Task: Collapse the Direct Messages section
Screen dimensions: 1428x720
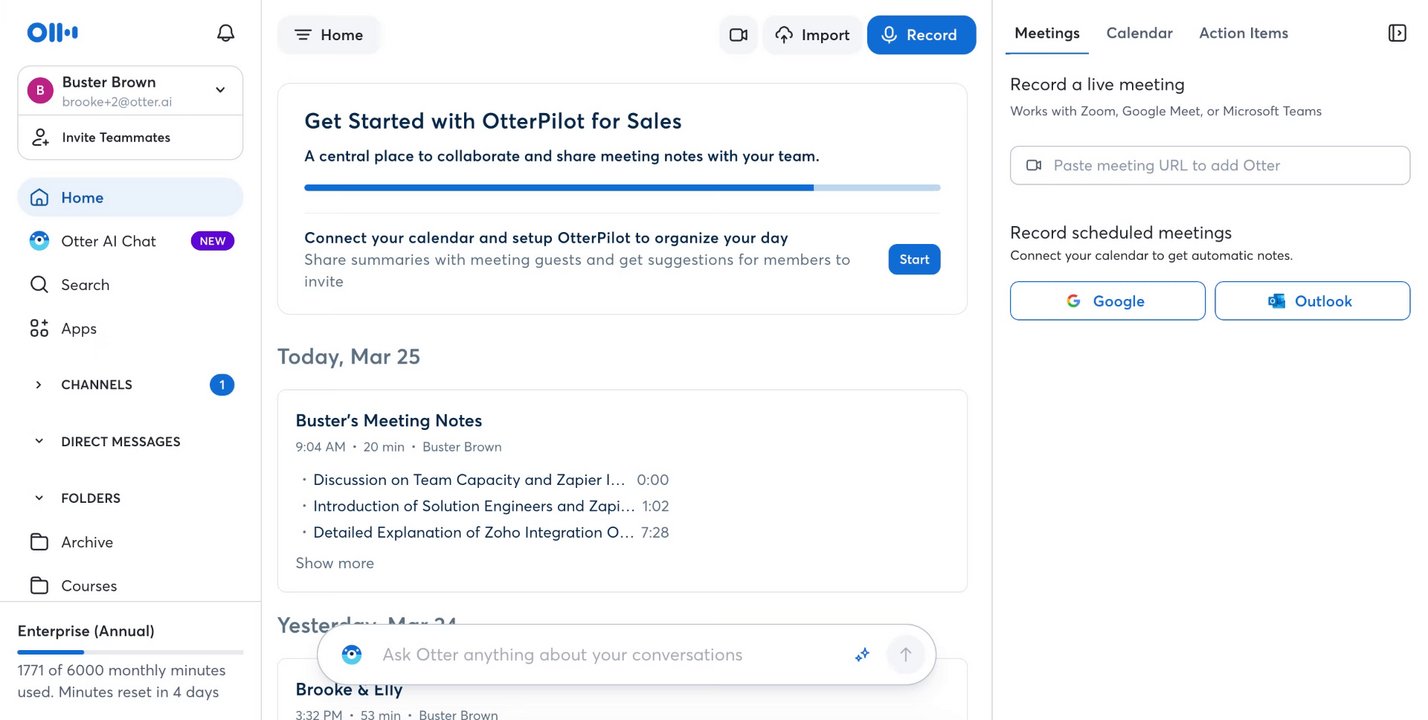Action: 39,442
